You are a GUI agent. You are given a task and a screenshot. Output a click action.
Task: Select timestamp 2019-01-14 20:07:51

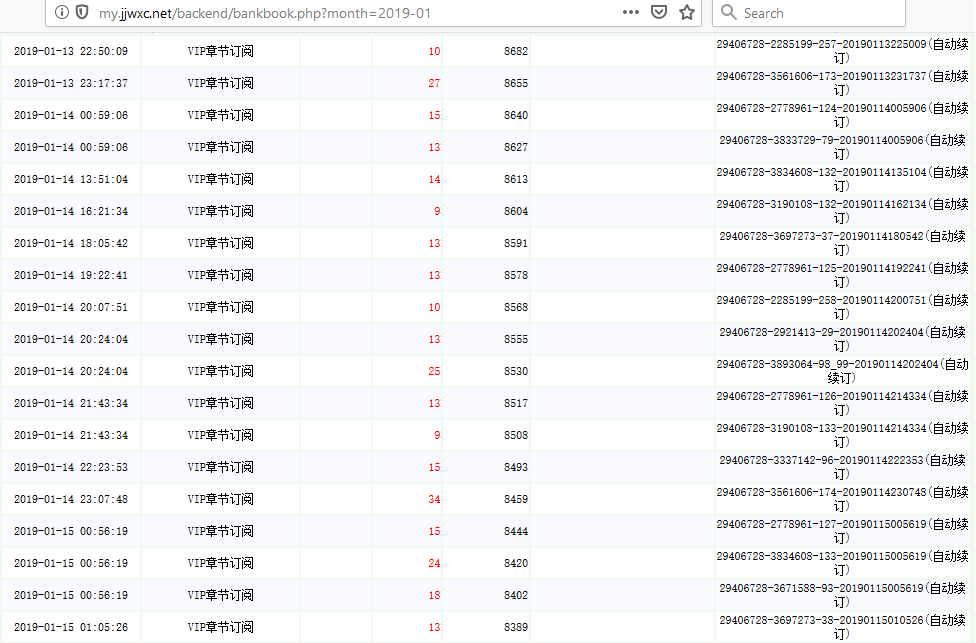(71, 307)
